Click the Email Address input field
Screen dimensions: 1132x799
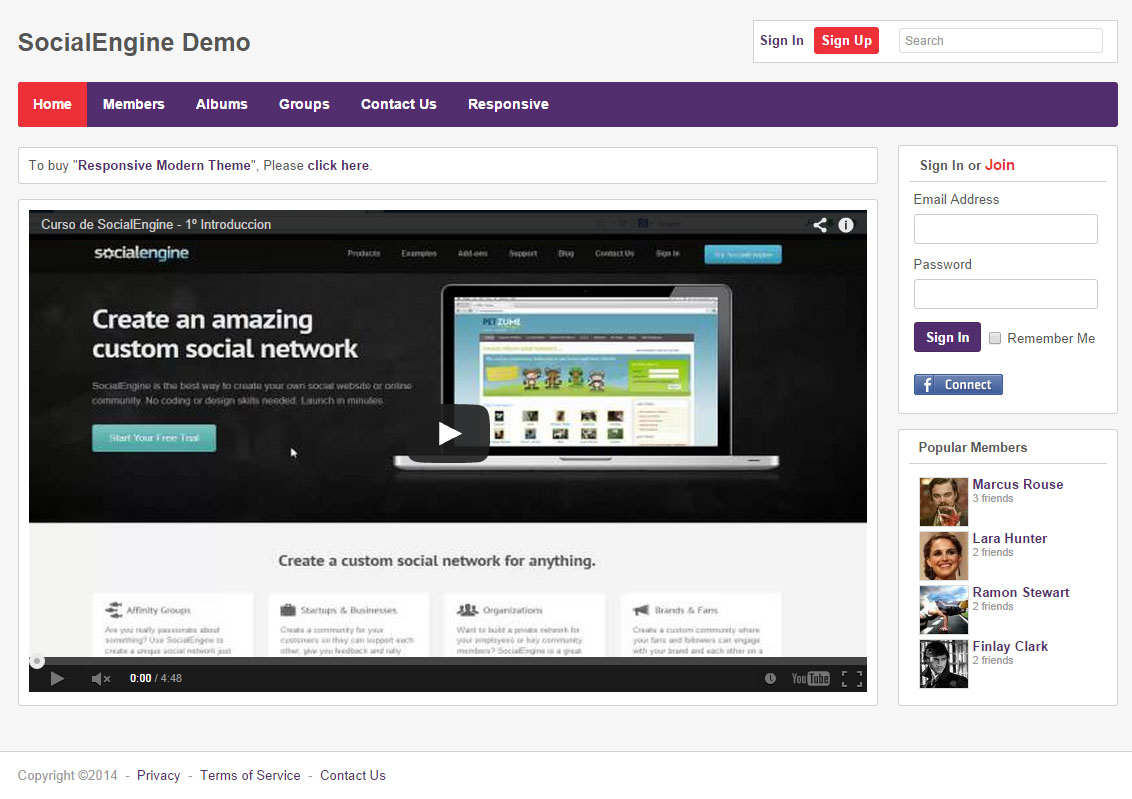pos(1005,229)
